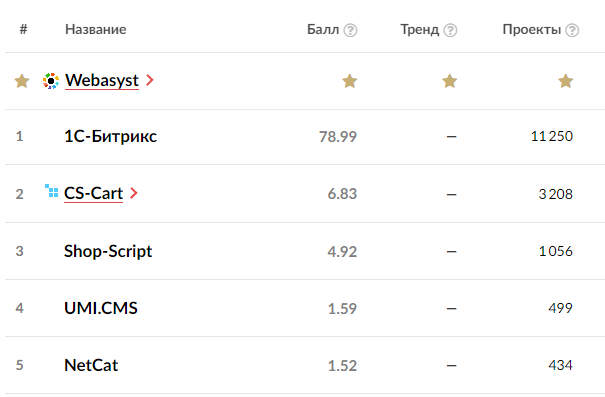Expand the red chevron beside Webasyst

pos(150,80)
